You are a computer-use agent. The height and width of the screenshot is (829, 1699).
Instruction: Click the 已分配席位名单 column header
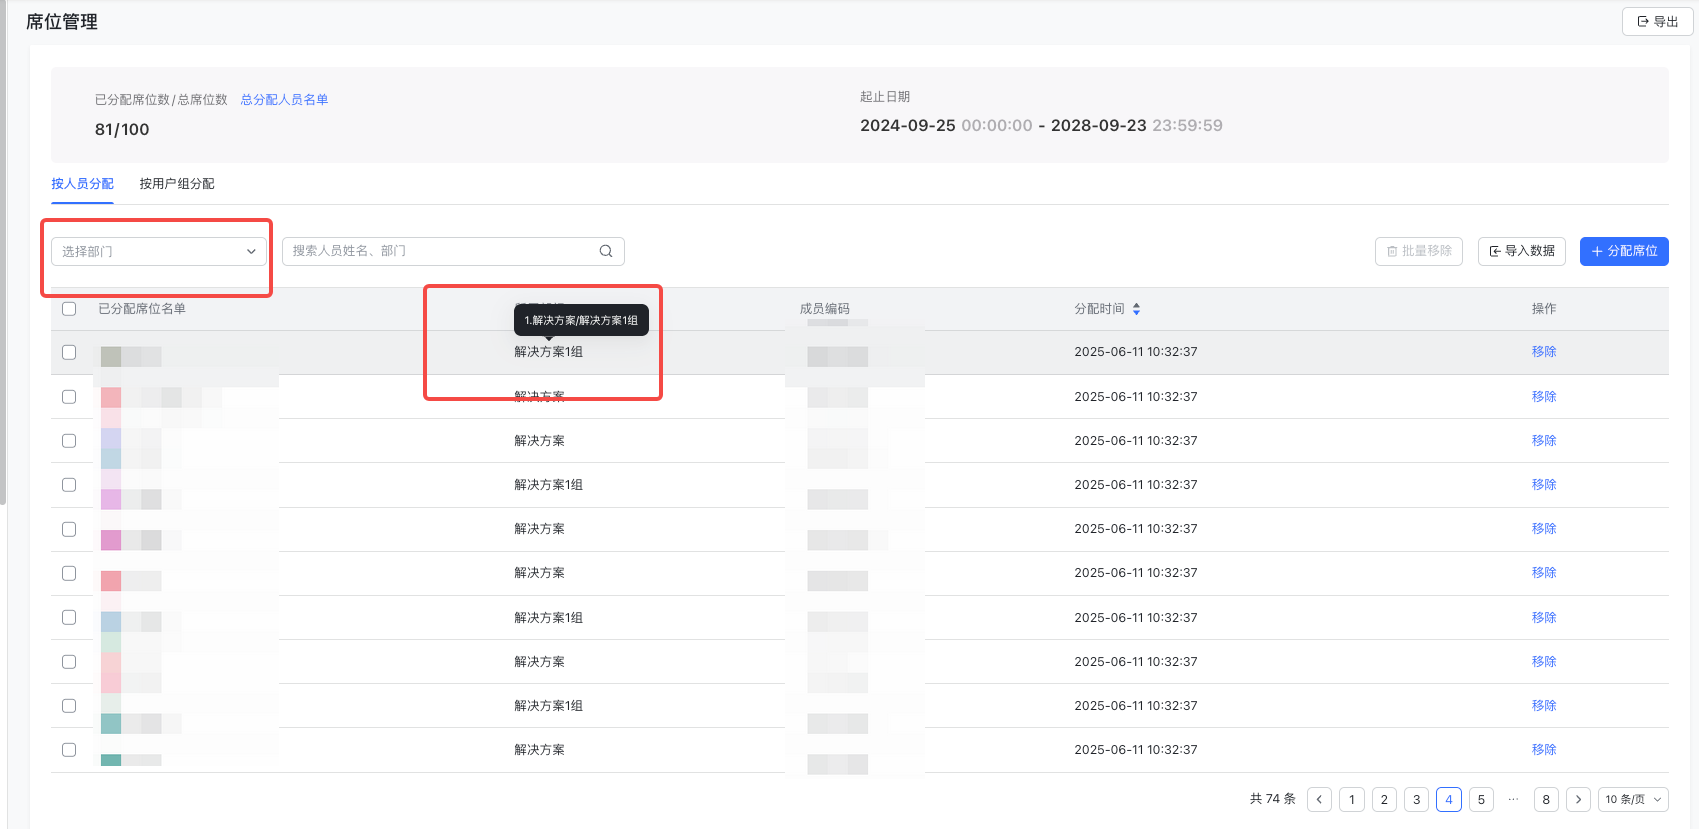(x=142, y=309)
